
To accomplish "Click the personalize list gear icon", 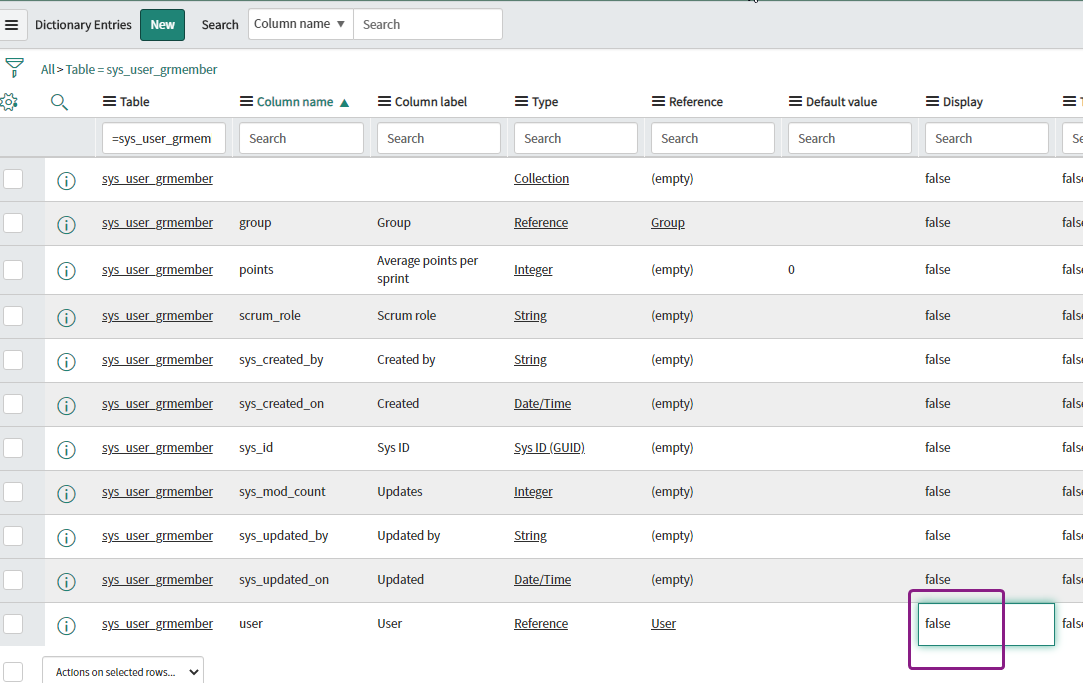I will coord(12,101).
